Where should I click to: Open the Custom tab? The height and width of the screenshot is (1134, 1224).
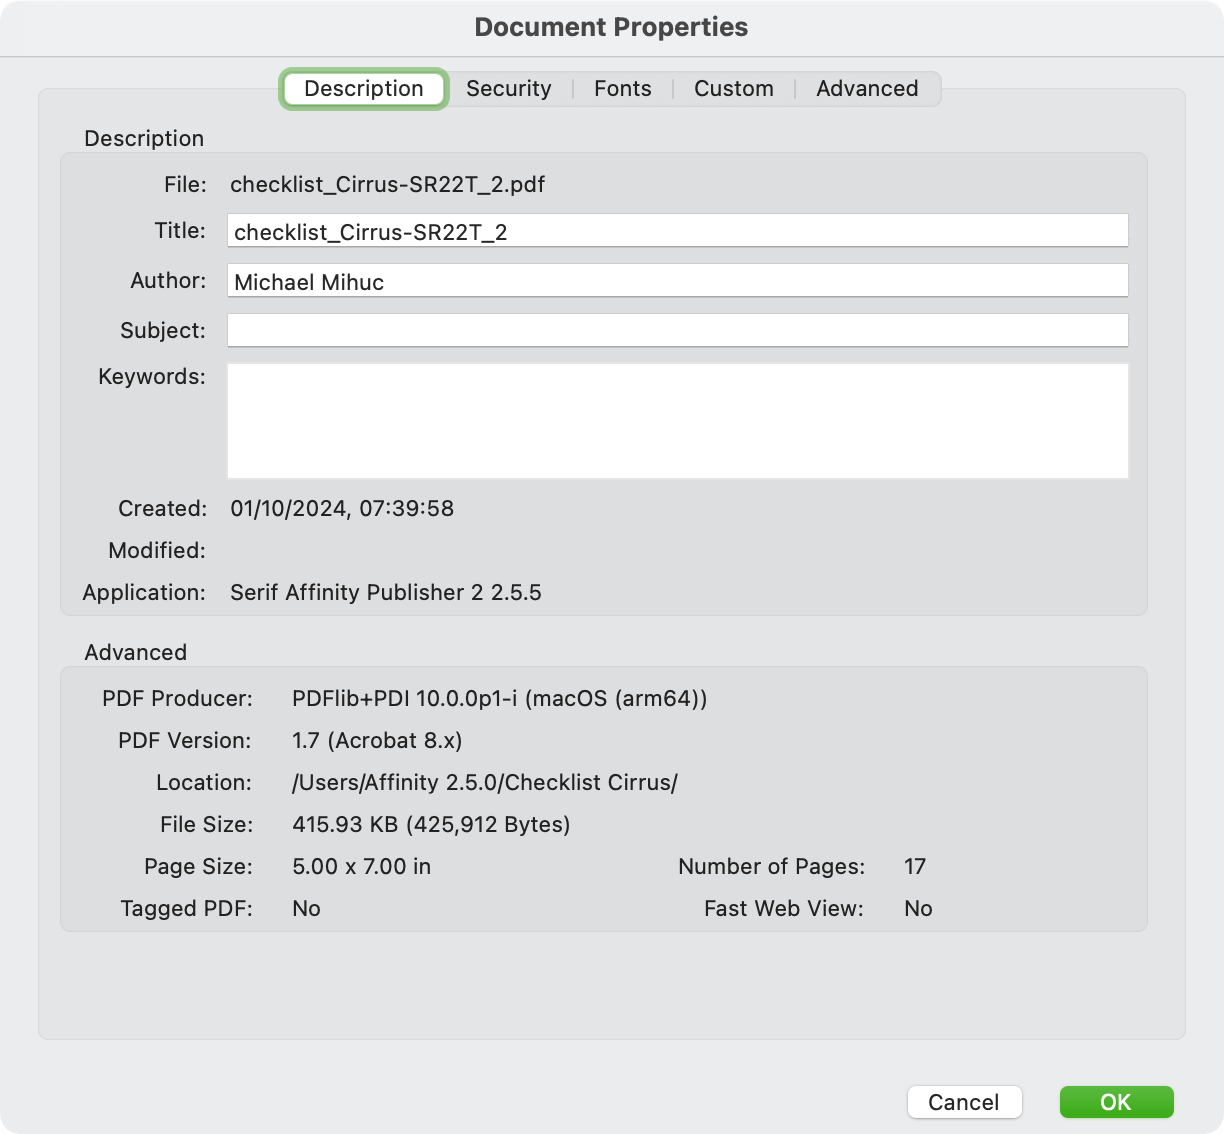coord(733,88)
